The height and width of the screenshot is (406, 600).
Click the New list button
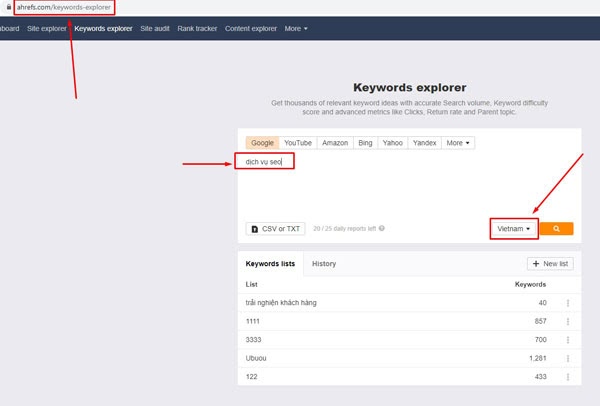(550, 264)
